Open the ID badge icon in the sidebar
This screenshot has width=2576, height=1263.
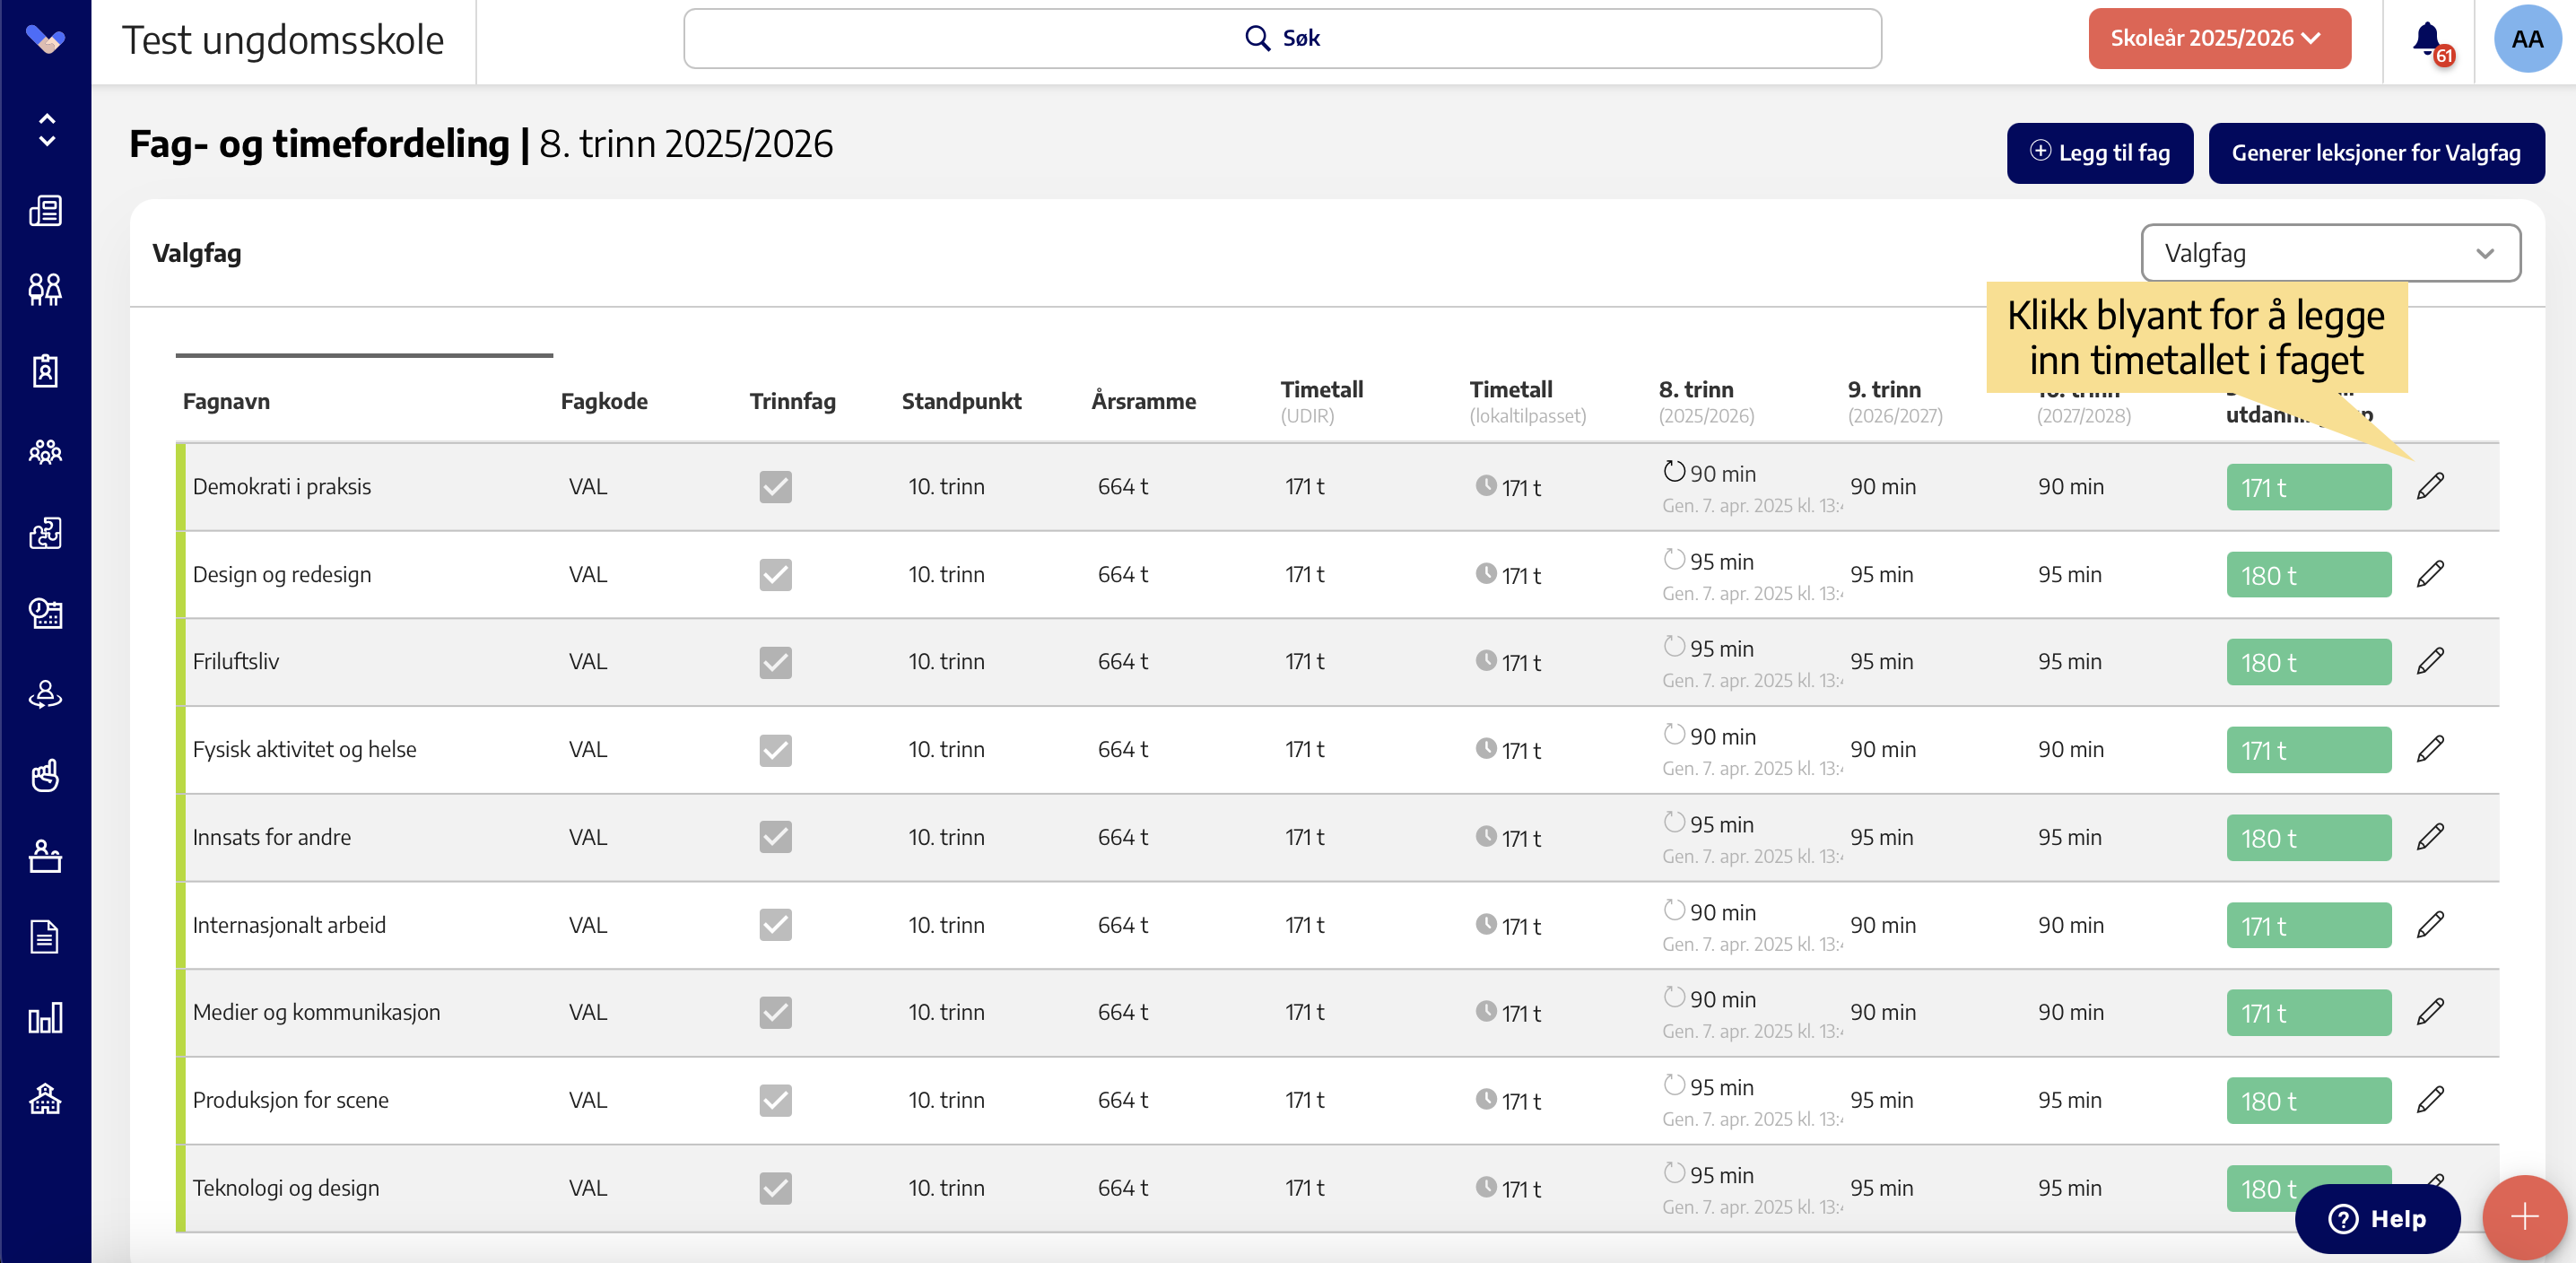45,371
